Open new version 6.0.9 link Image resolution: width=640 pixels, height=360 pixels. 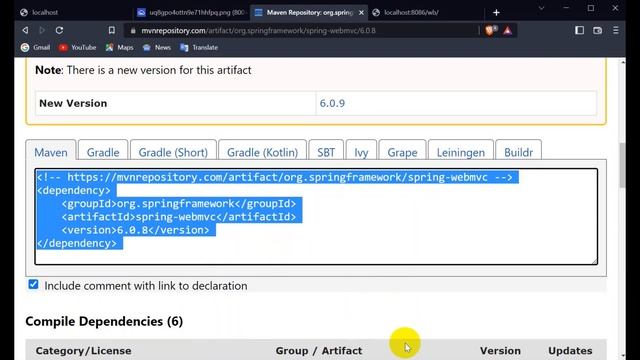332,103
